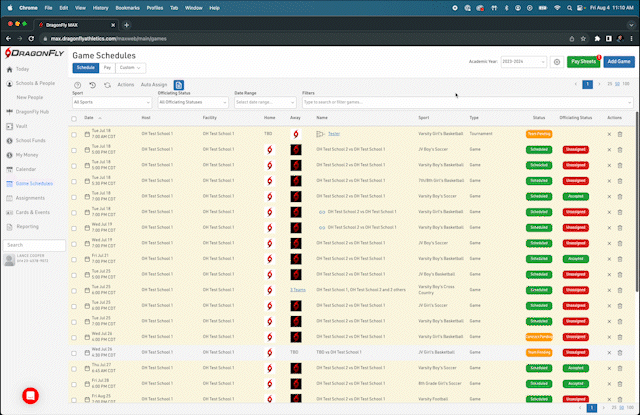
Task: Click the blue document export icon
Action: 179,85
